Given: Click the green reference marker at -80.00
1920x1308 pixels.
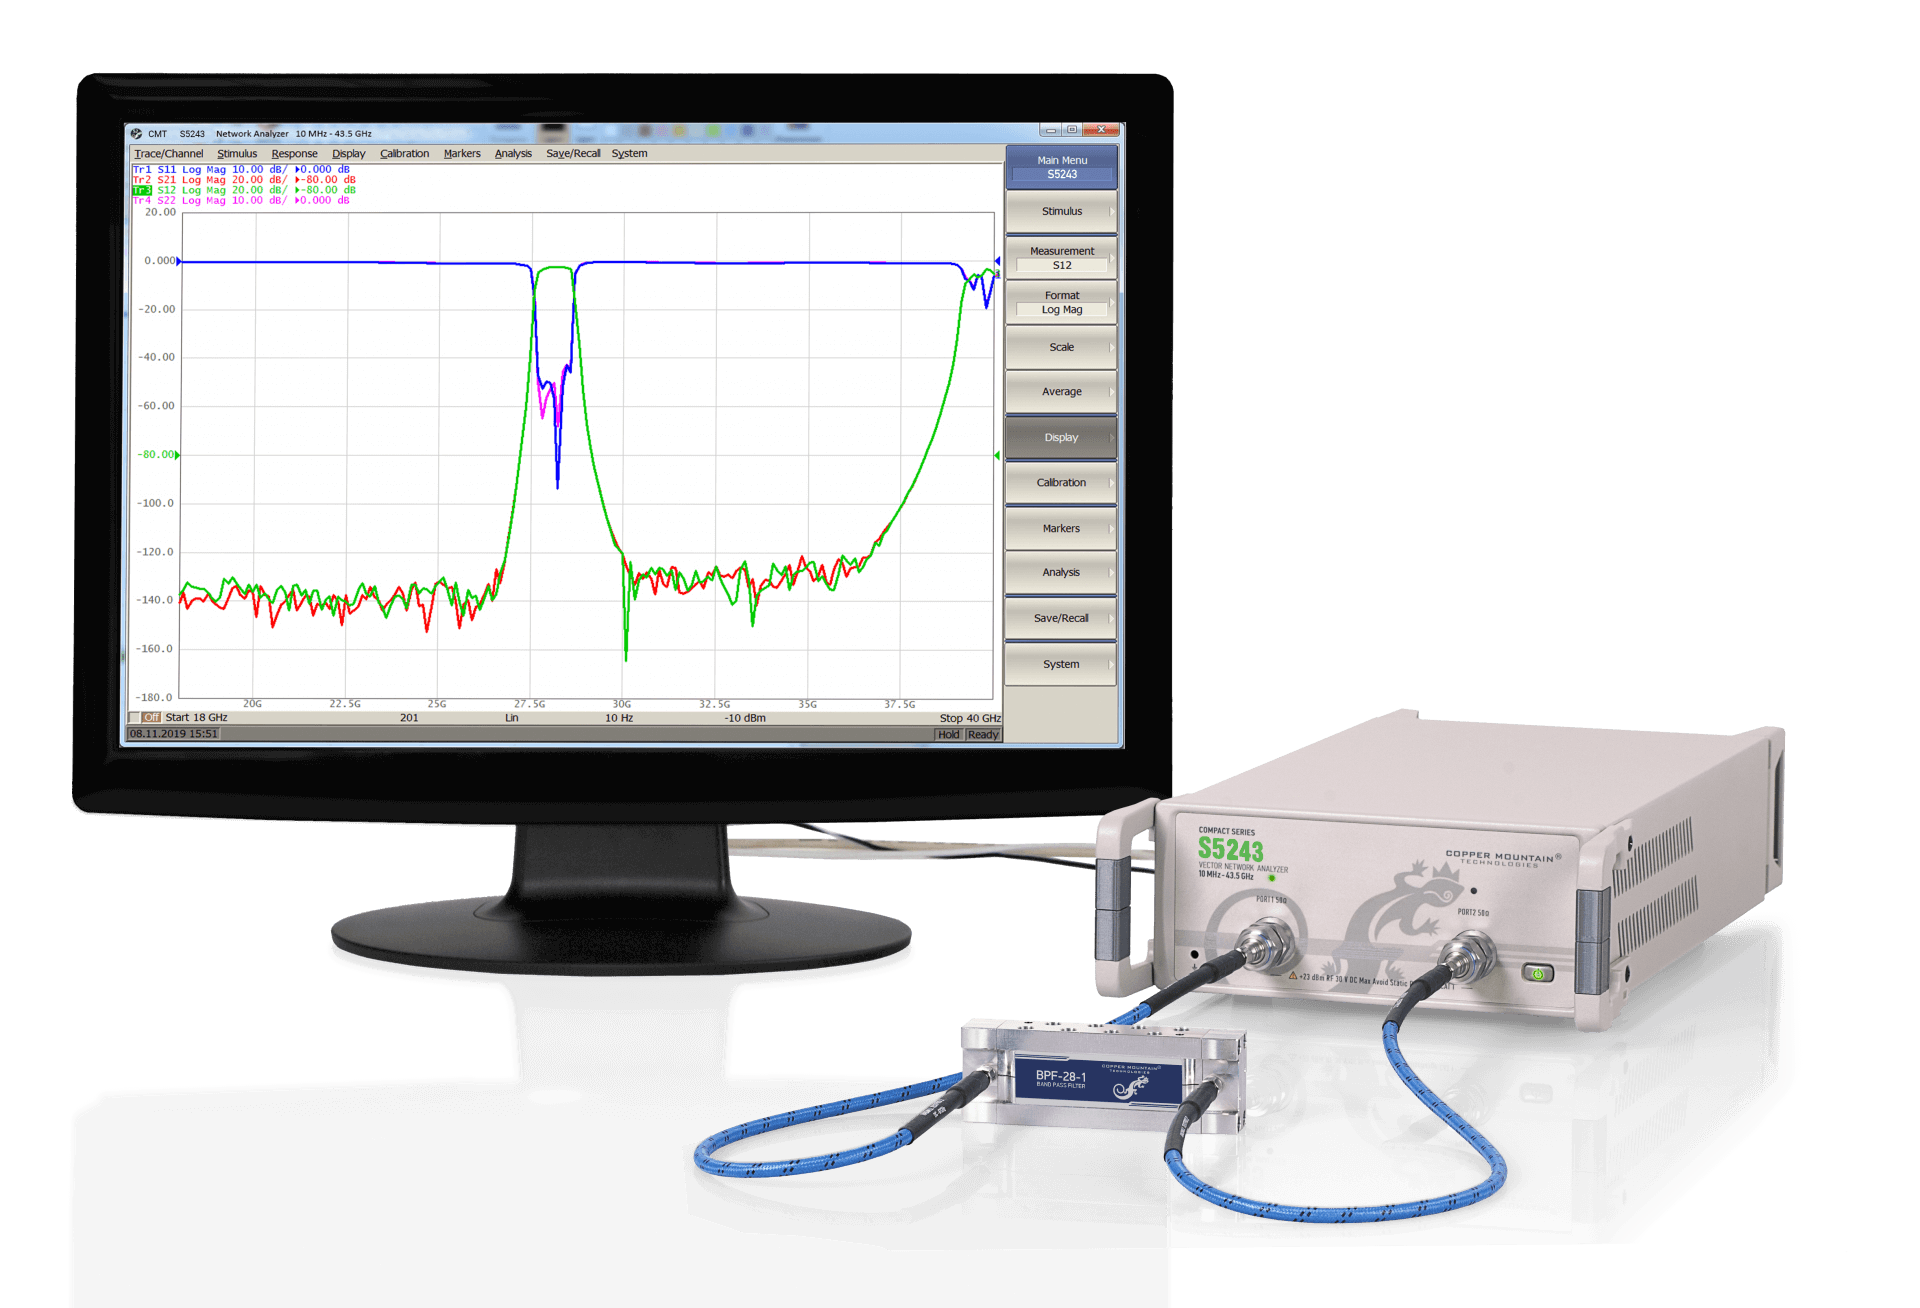Looking at the screenshot, I should tap(179, 455).
